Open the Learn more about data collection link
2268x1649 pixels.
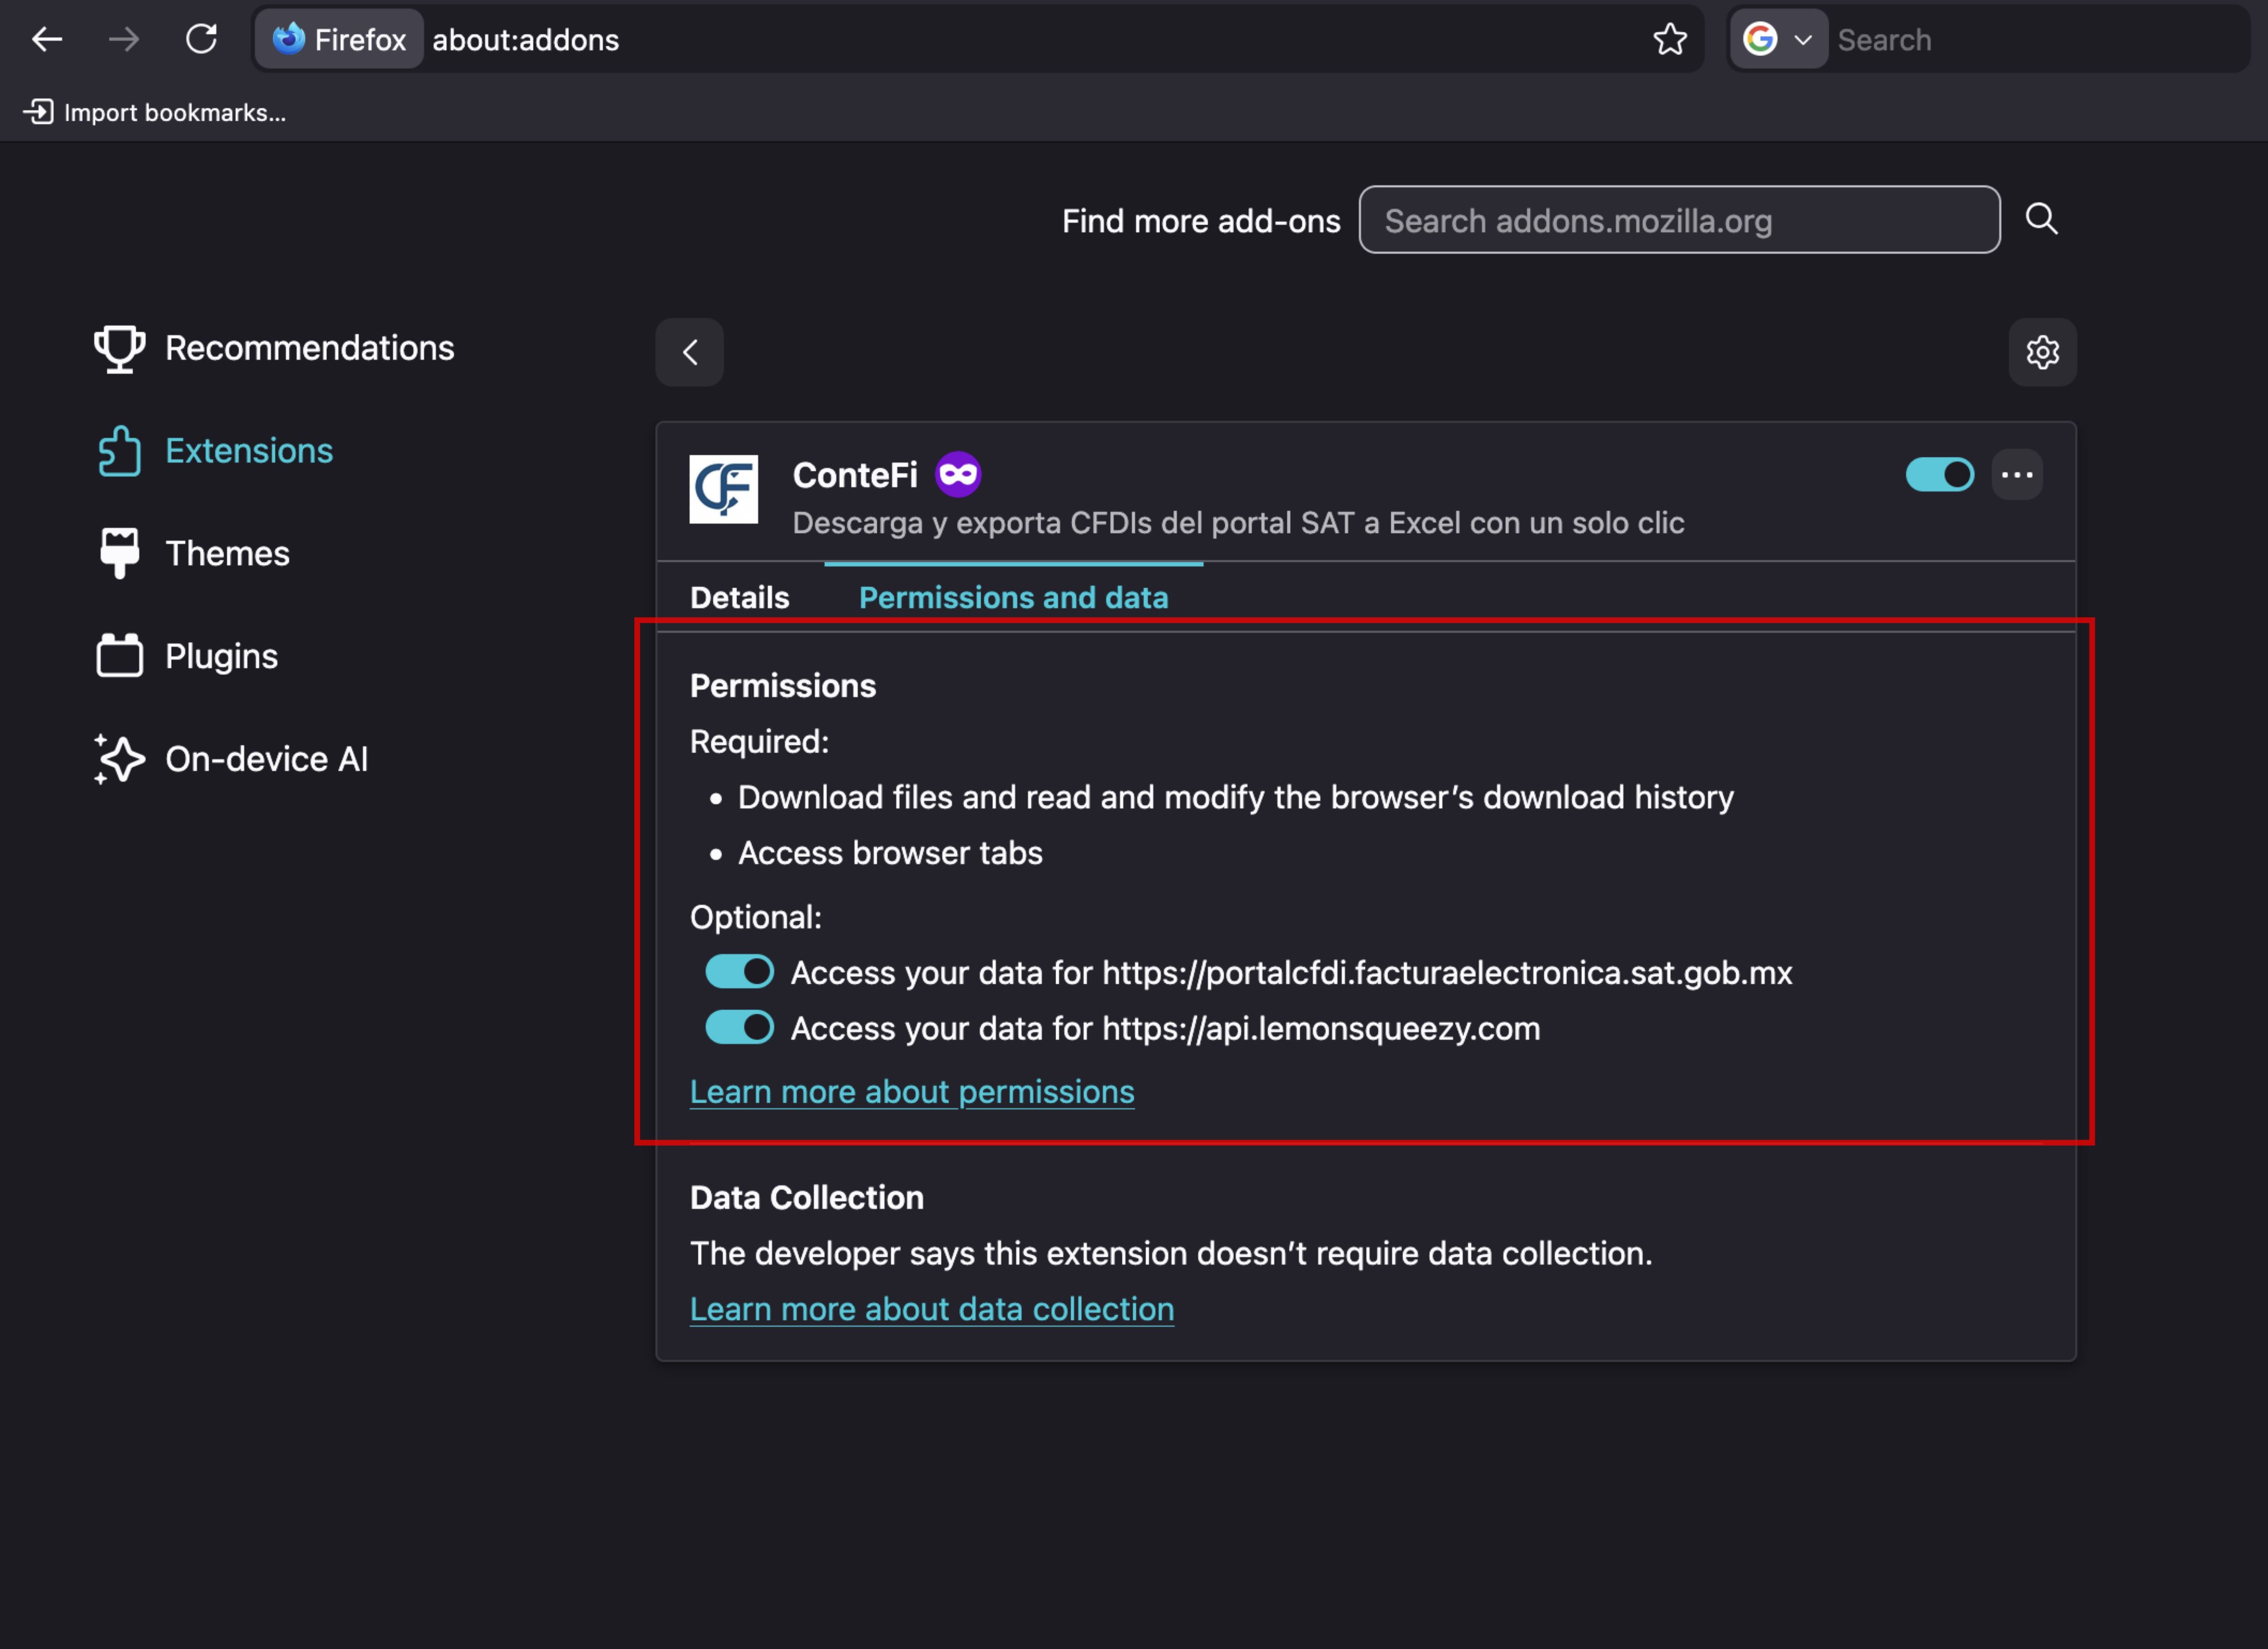click(x=931, y=1309)
